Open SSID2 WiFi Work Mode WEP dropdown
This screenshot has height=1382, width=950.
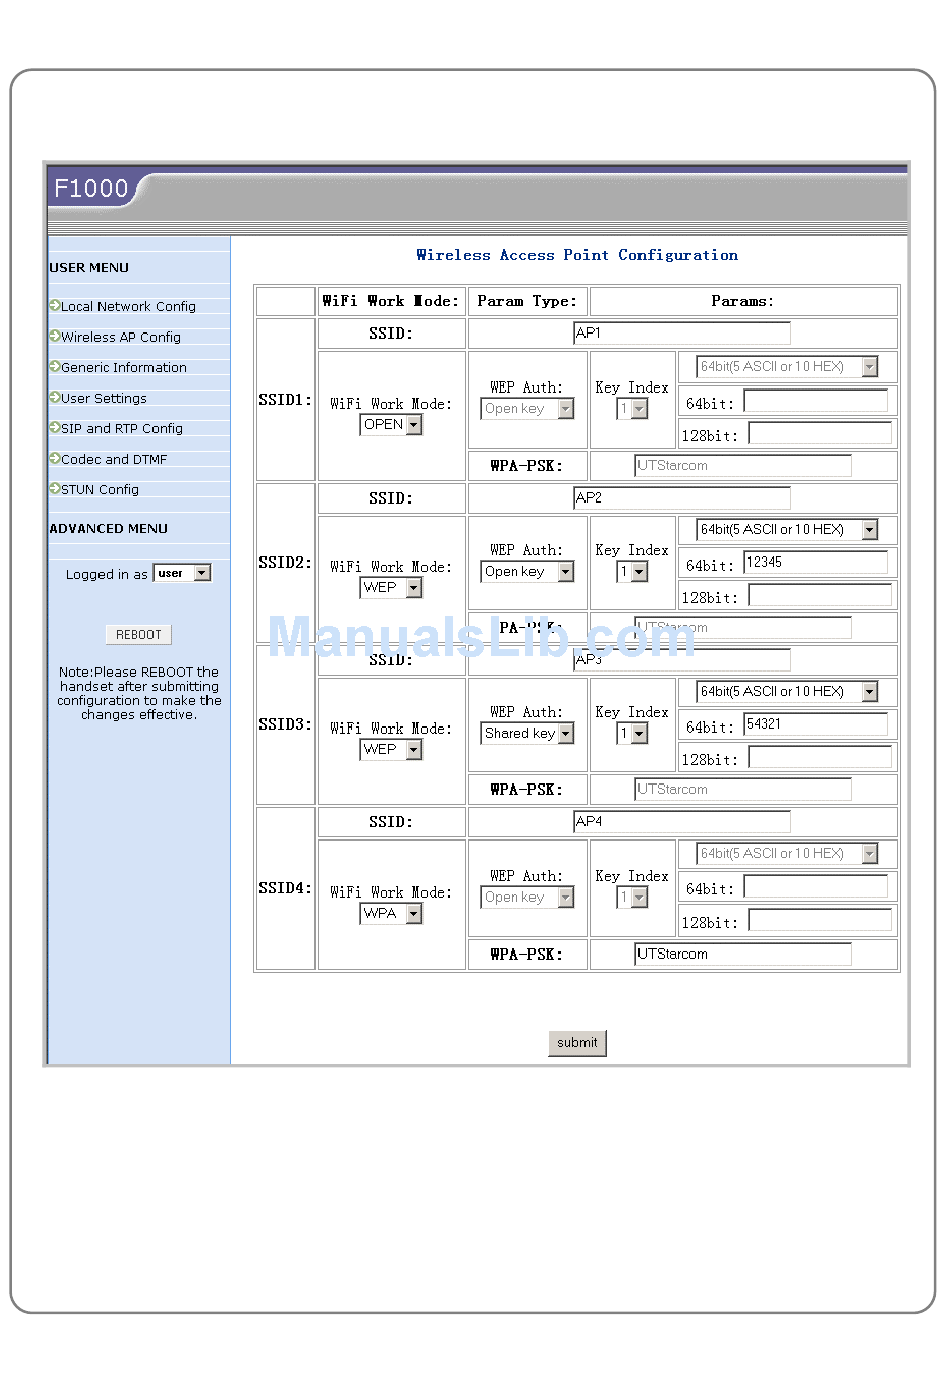tap(391, 588)
